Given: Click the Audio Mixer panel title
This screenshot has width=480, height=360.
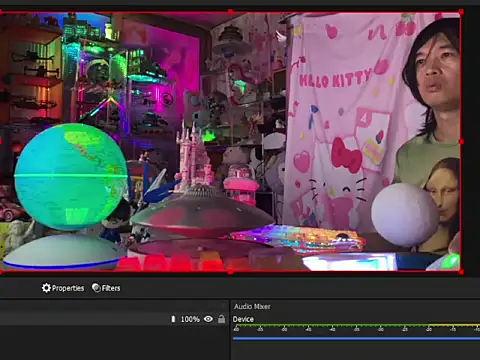Looking at the screenshot, I should 252,306.
